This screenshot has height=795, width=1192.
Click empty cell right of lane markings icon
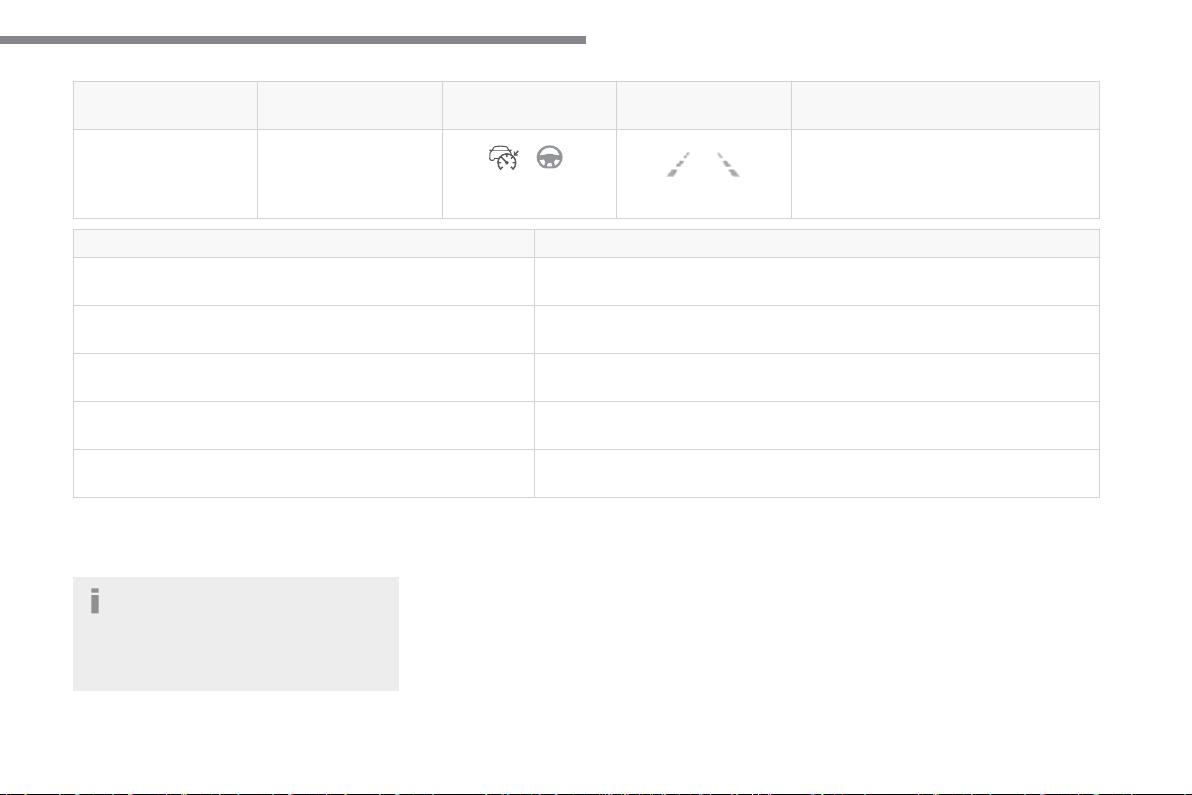pyautogui.click(x=945, y=173)
